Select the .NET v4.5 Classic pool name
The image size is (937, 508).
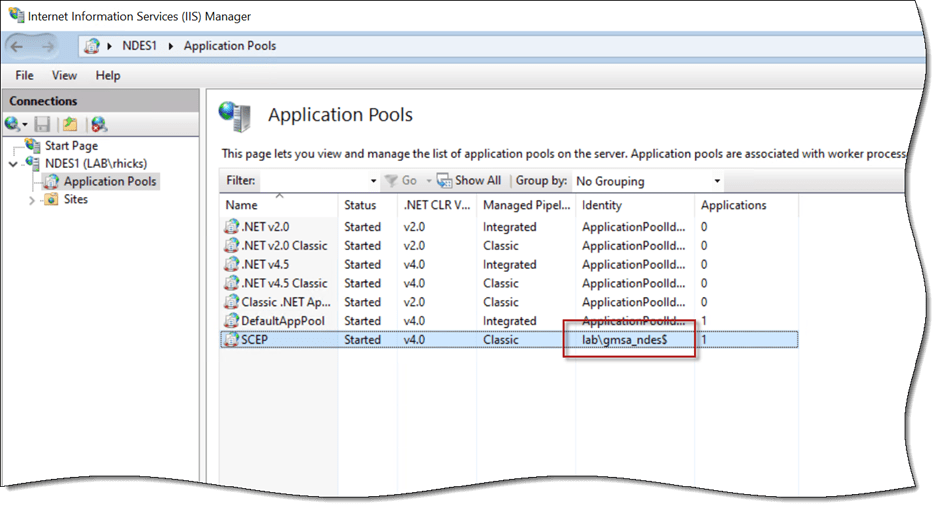coord(284,283)
